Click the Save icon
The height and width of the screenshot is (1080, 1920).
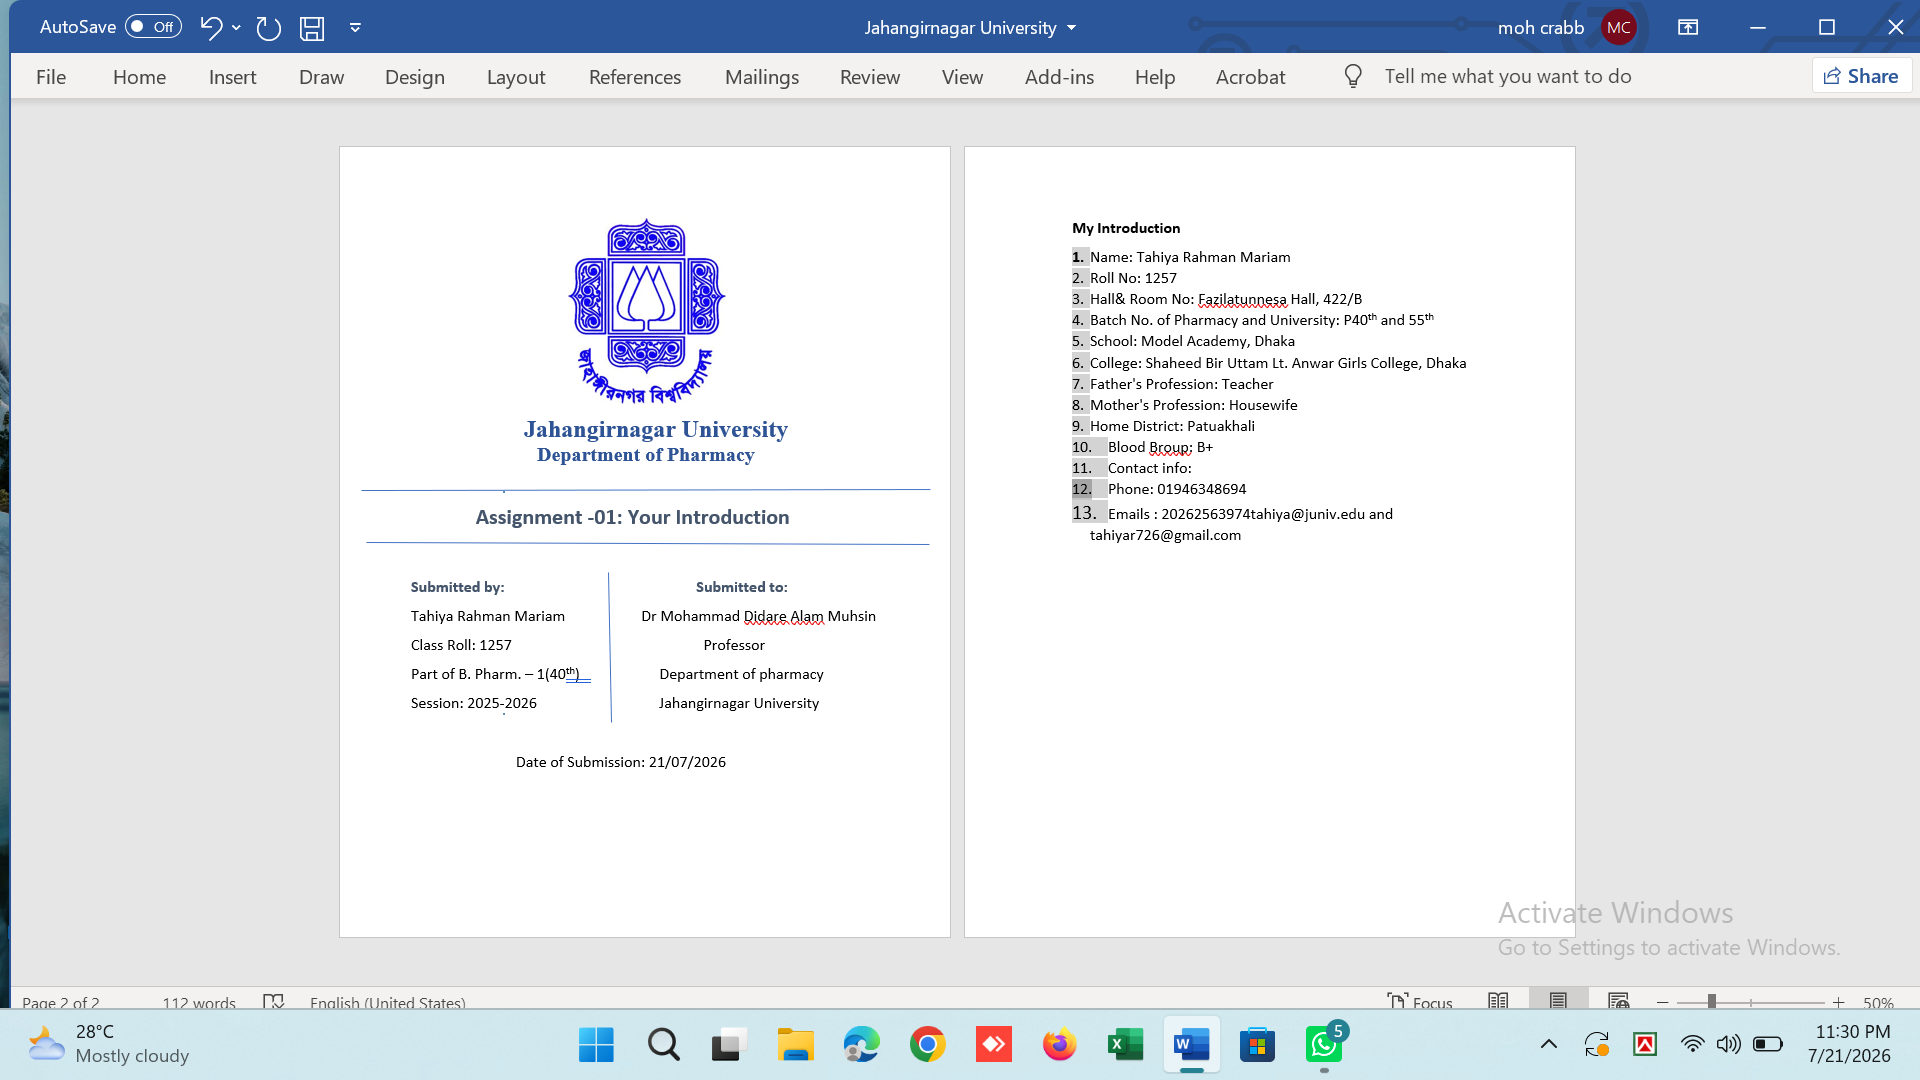click(x=312, y=28)
